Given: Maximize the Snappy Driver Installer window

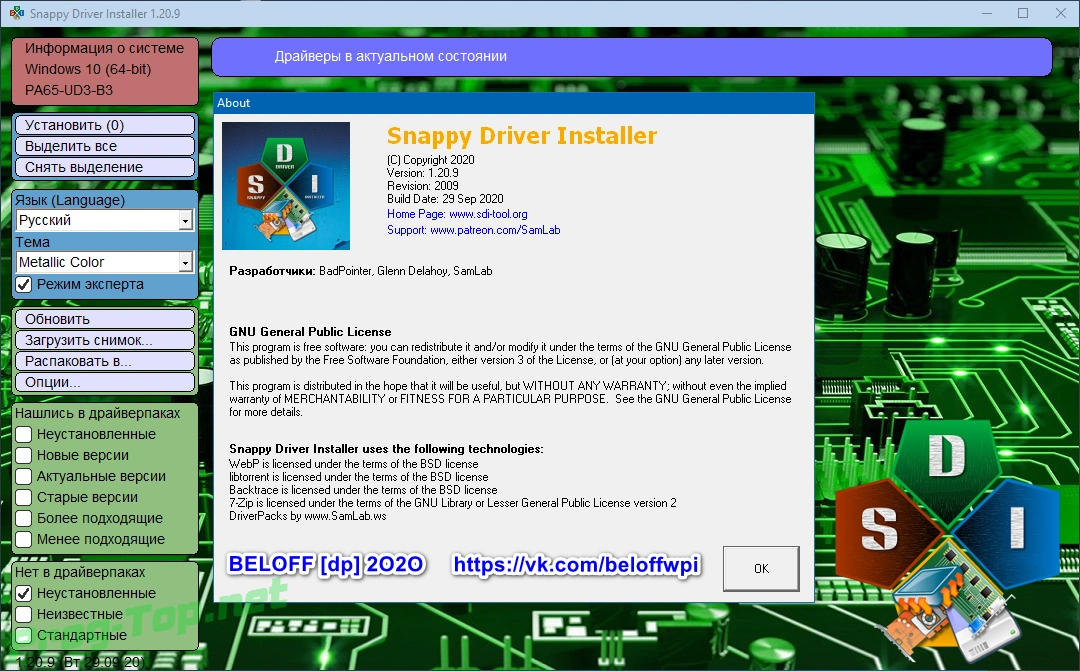Looking at the screenshot, I should tap(1024, 13).
